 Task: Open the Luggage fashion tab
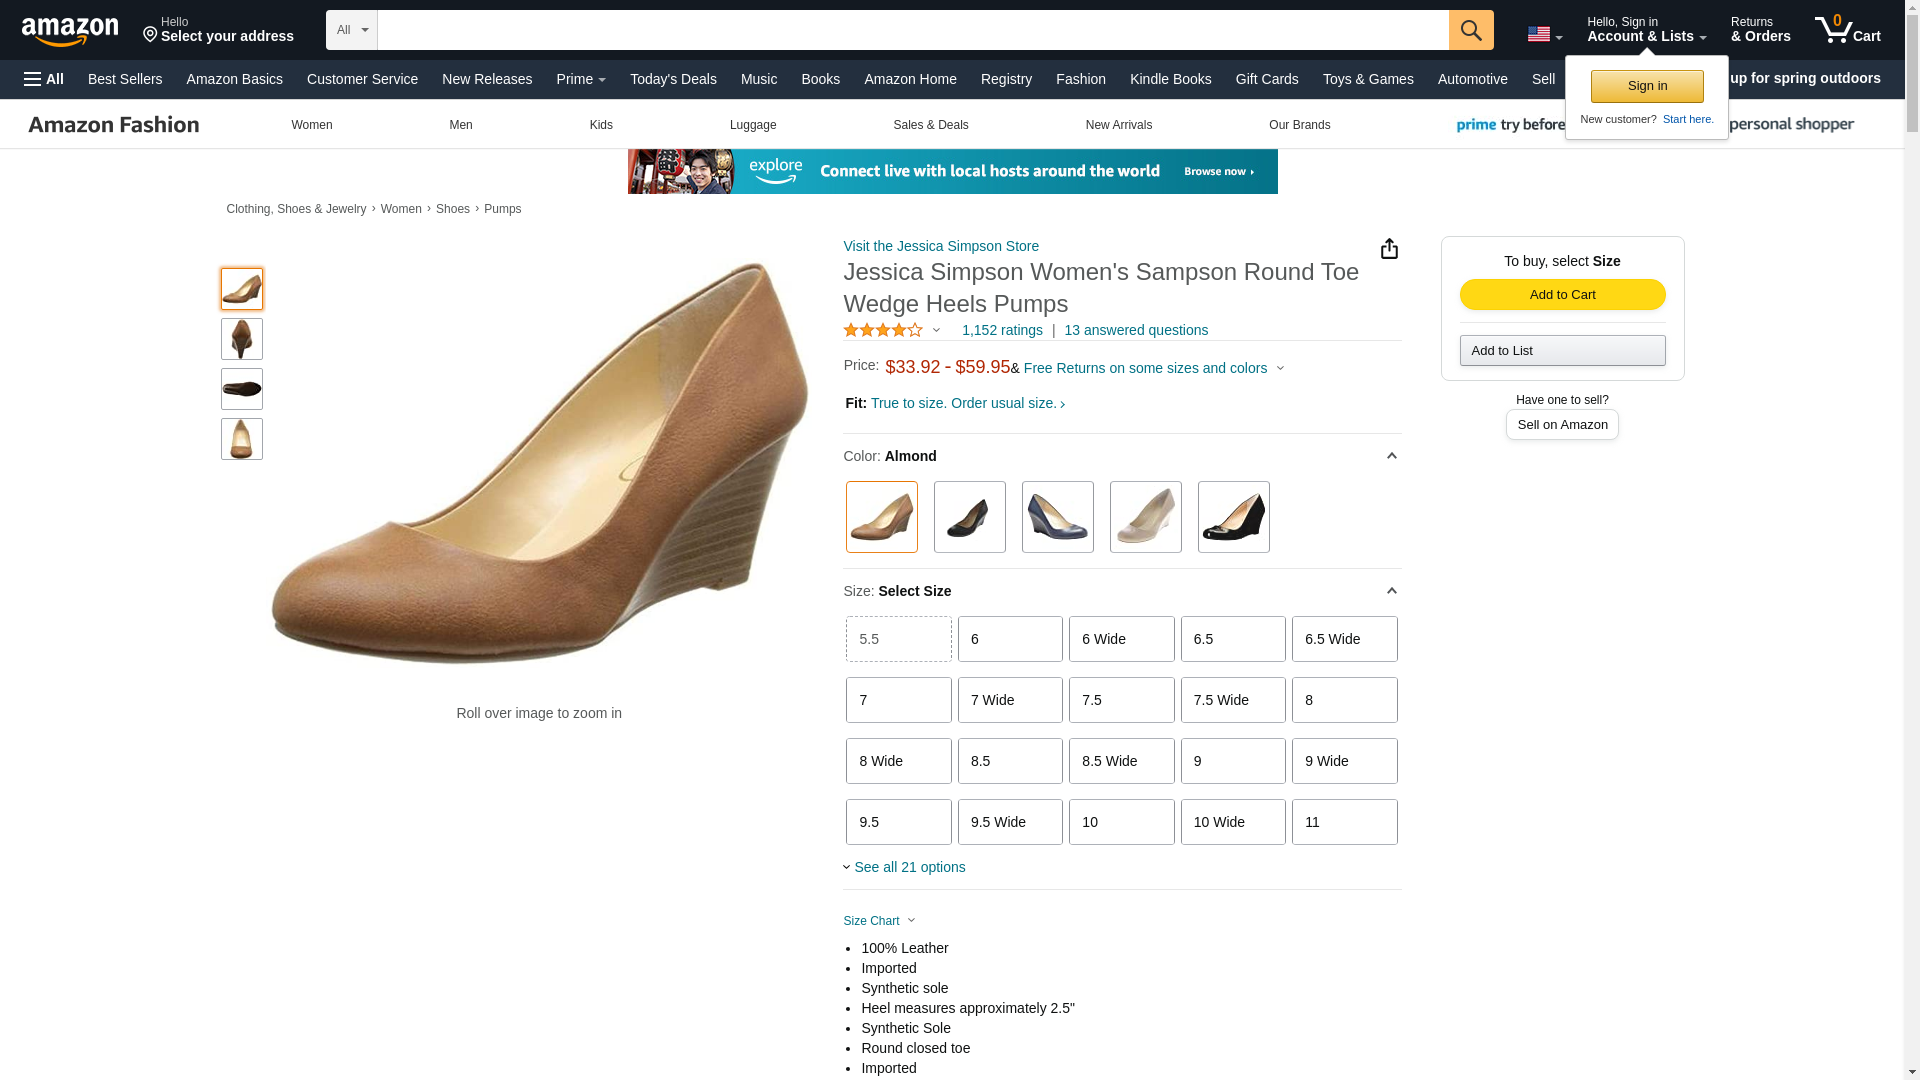[x=752, y=125]
